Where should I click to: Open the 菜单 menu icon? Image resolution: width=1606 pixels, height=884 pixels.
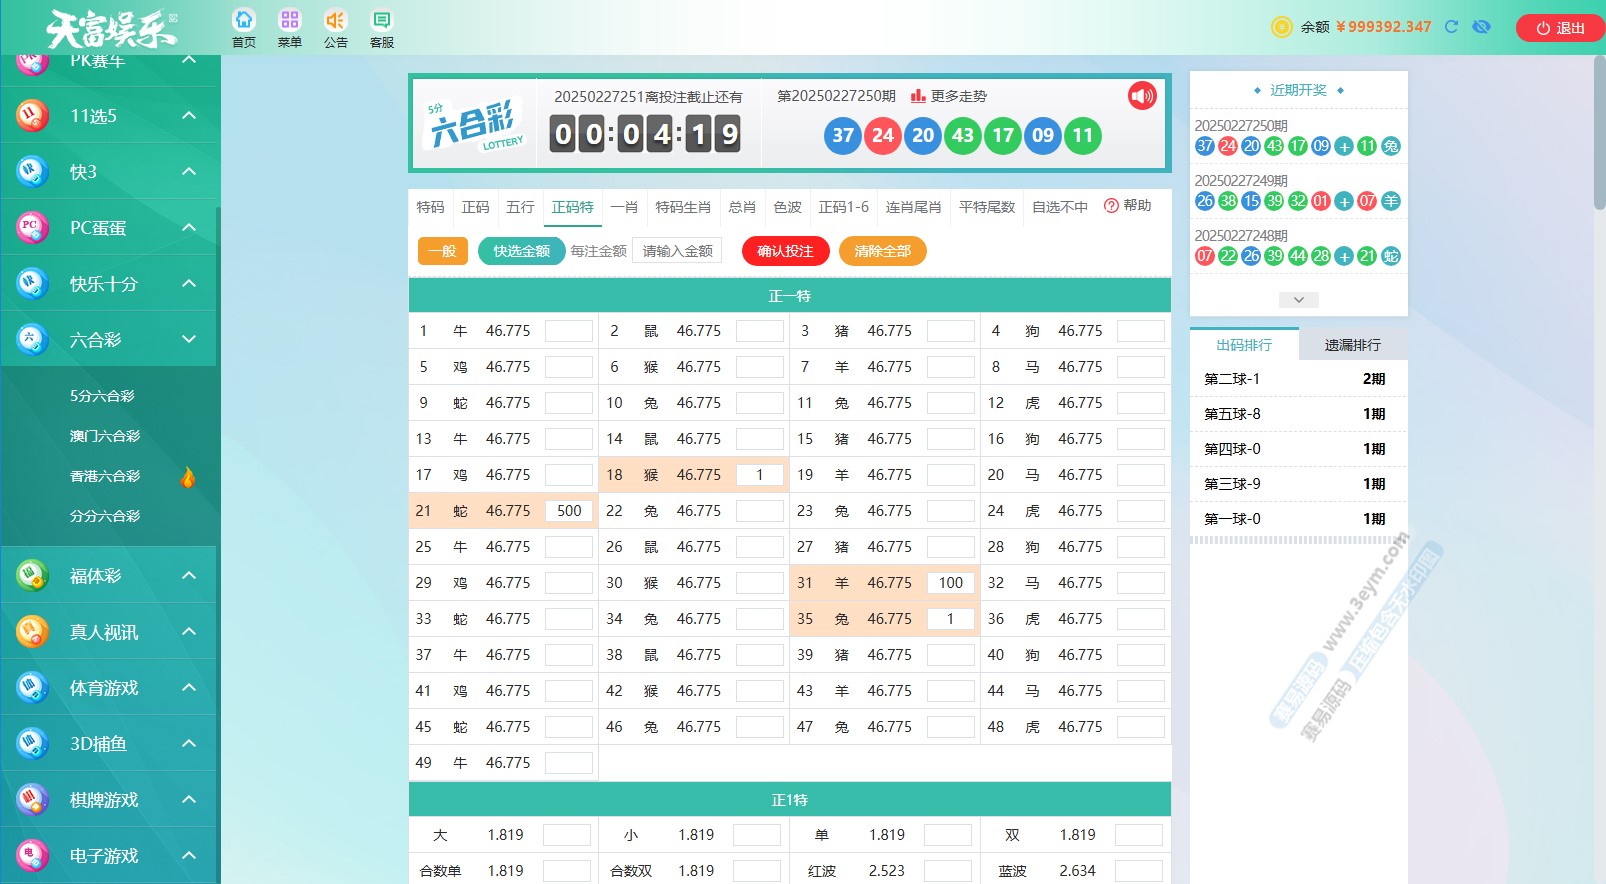pyautogui.click(x=290, y=21)
